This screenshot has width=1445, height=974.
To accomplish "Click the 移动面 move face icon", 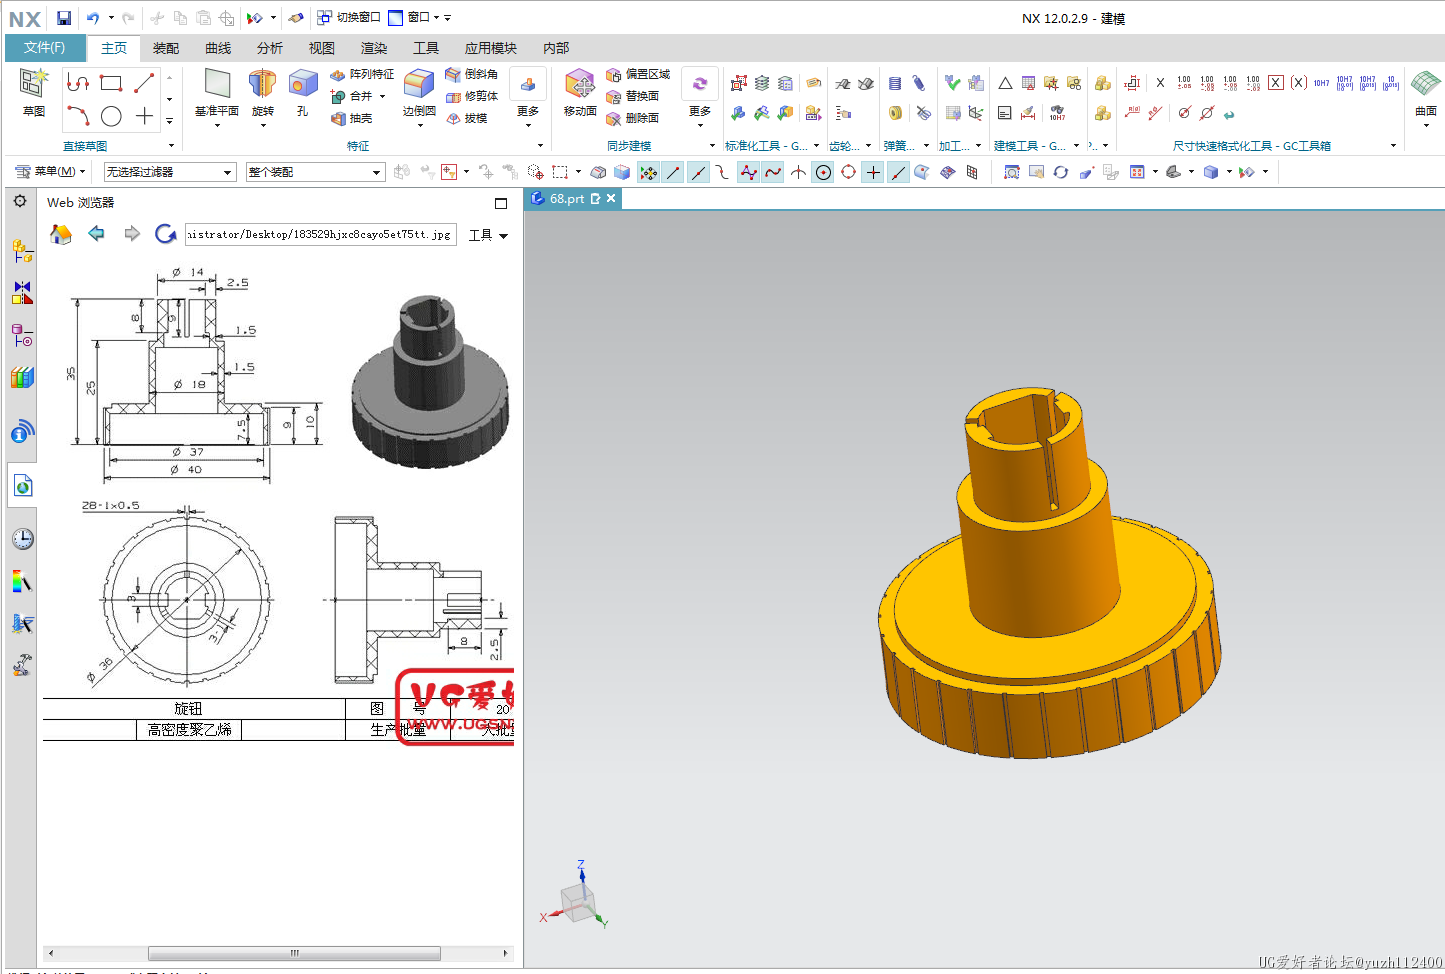I will pyautogui.click(x=580, y=83).
